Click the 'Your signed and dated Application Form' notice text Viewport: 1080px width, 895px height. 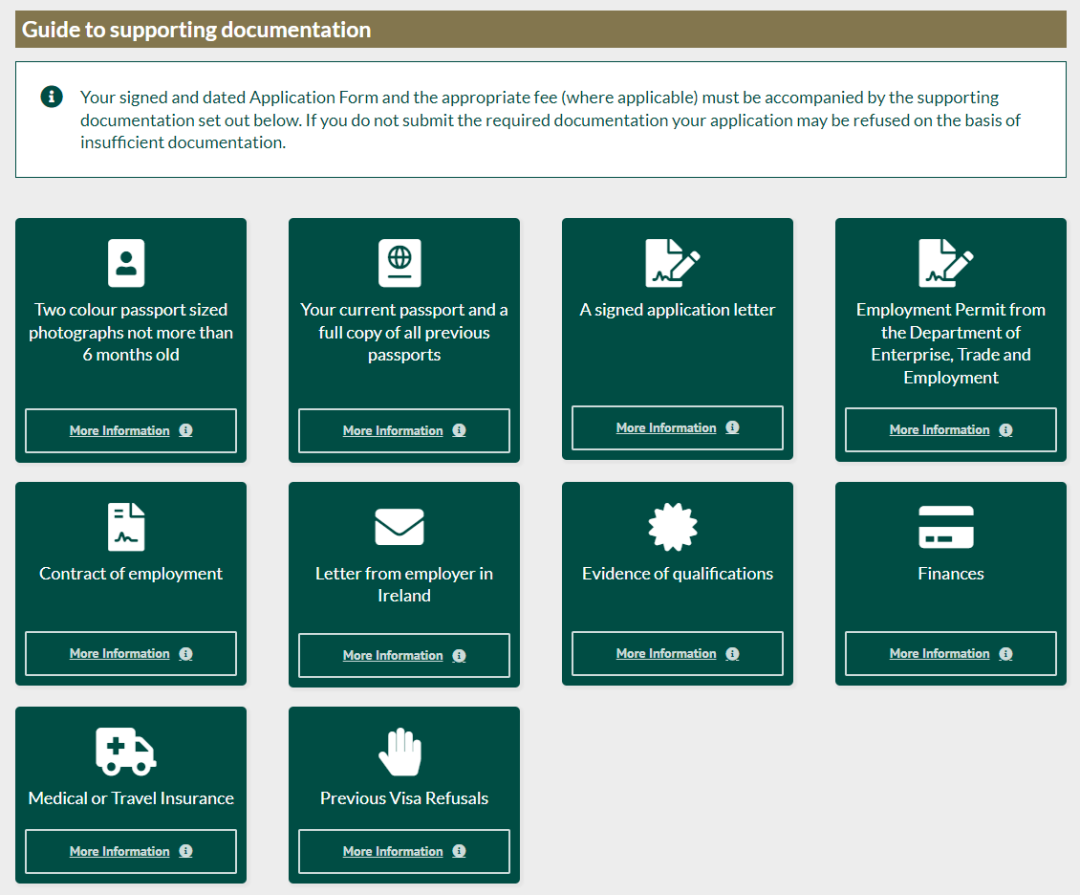pos(550,120)
